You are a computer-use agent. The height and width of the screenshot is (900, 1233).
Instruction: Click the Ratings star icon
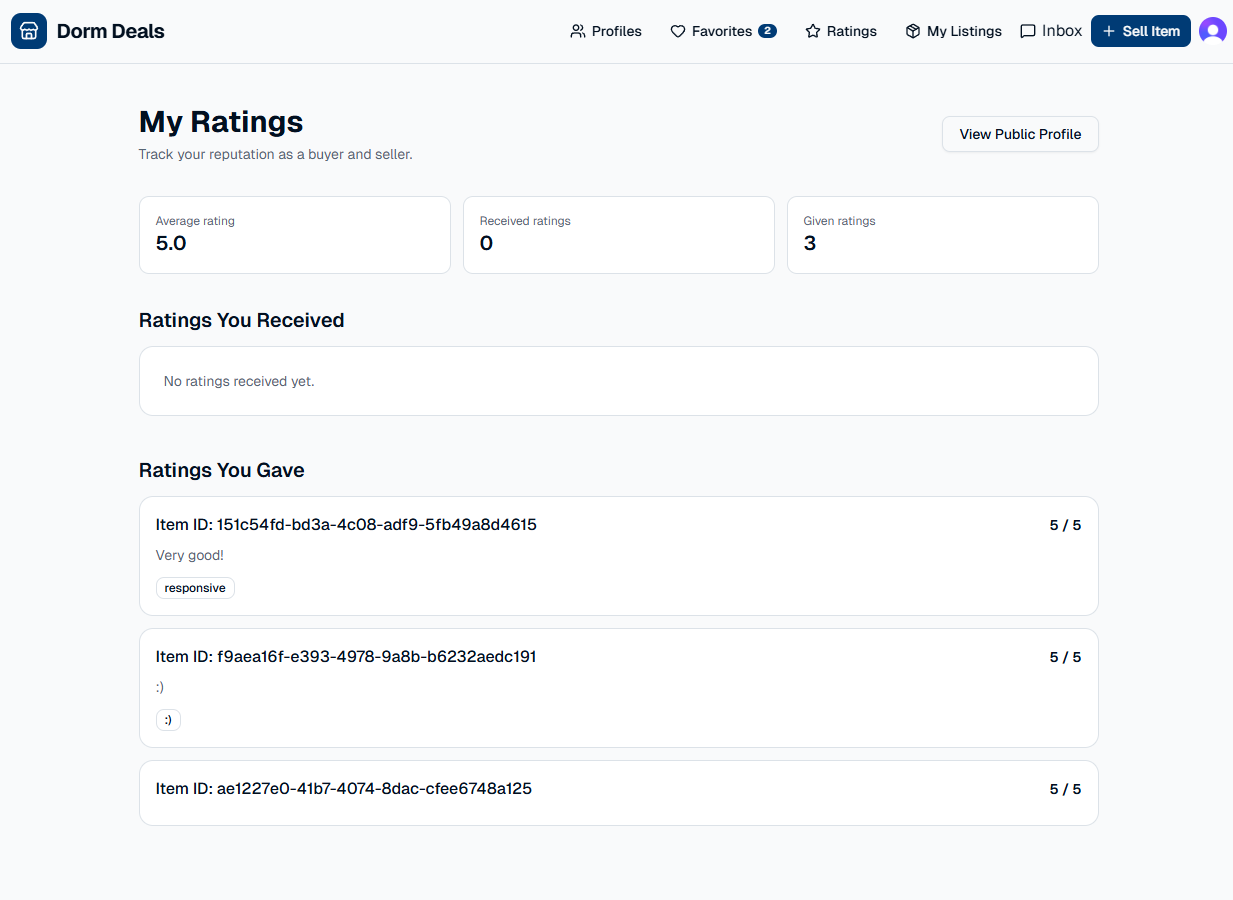[813, 31]
